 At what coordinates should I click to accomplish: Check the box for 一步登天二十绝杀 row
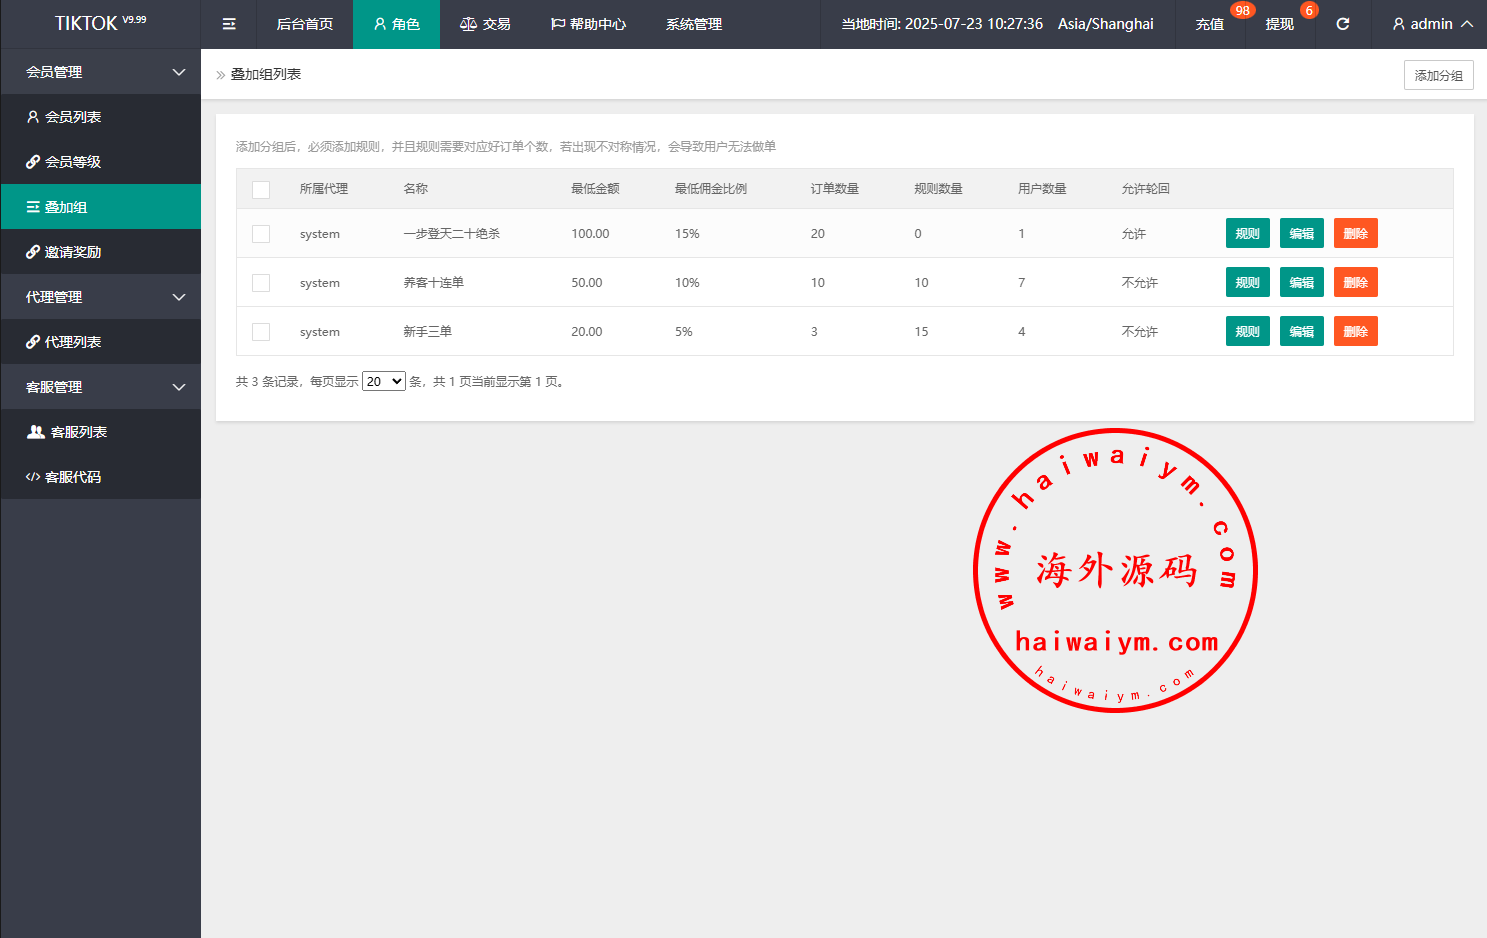click(261, 234)
